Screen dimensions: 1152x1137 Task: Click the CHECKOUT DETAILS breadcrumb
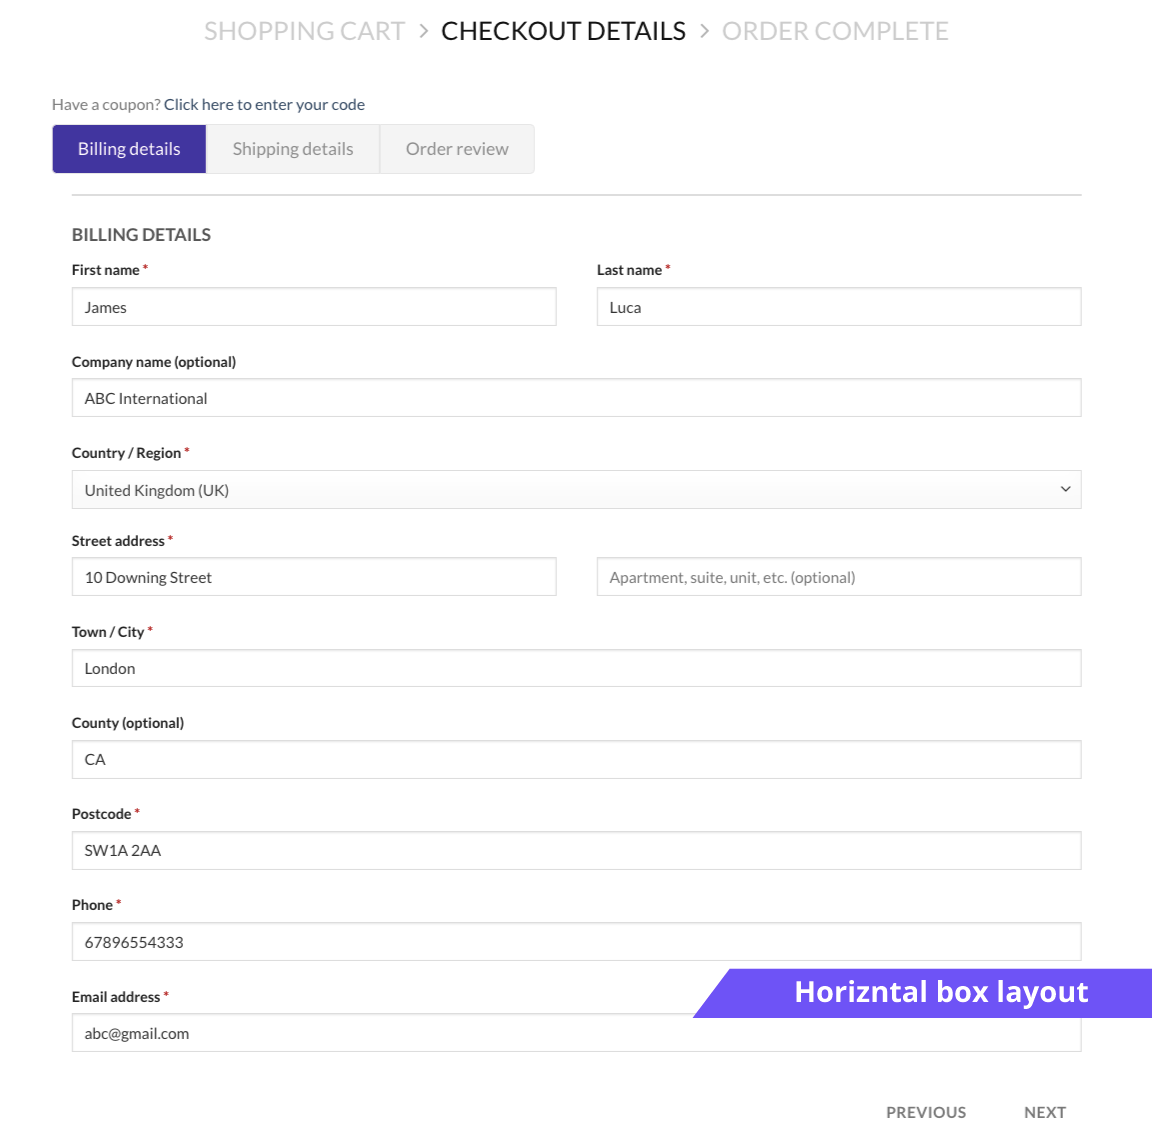564,31
